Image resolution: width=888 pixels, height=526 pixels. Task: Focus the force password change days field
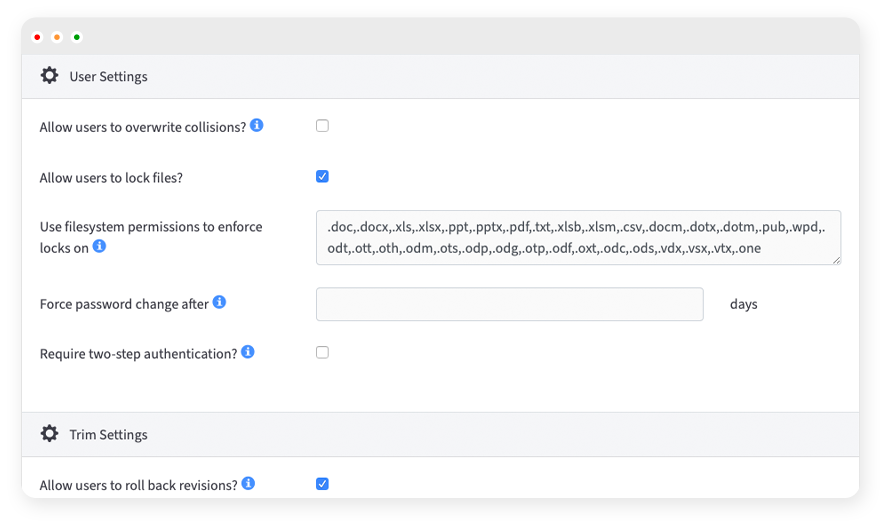[x=509, y=304]
